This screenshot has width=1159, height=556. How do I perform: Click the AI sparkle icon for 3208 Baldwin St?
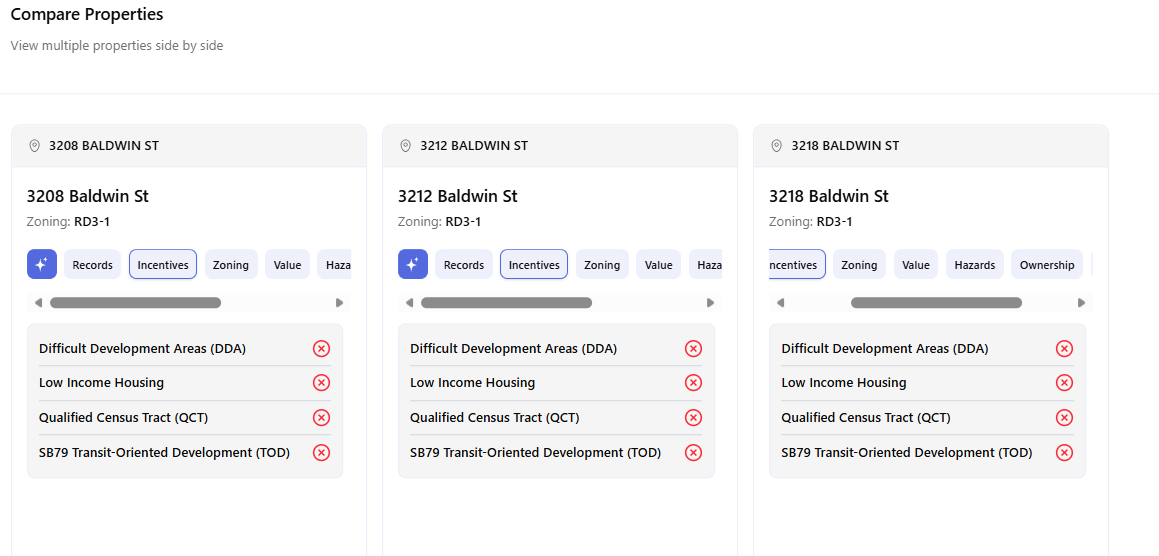click(41, 264)
